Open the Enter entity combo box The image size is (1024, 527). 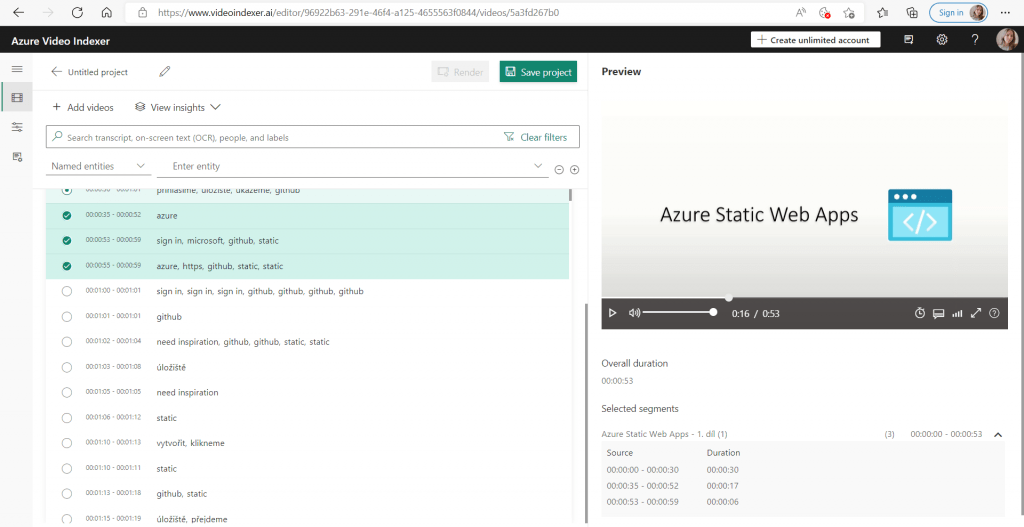tap(353, 167)
